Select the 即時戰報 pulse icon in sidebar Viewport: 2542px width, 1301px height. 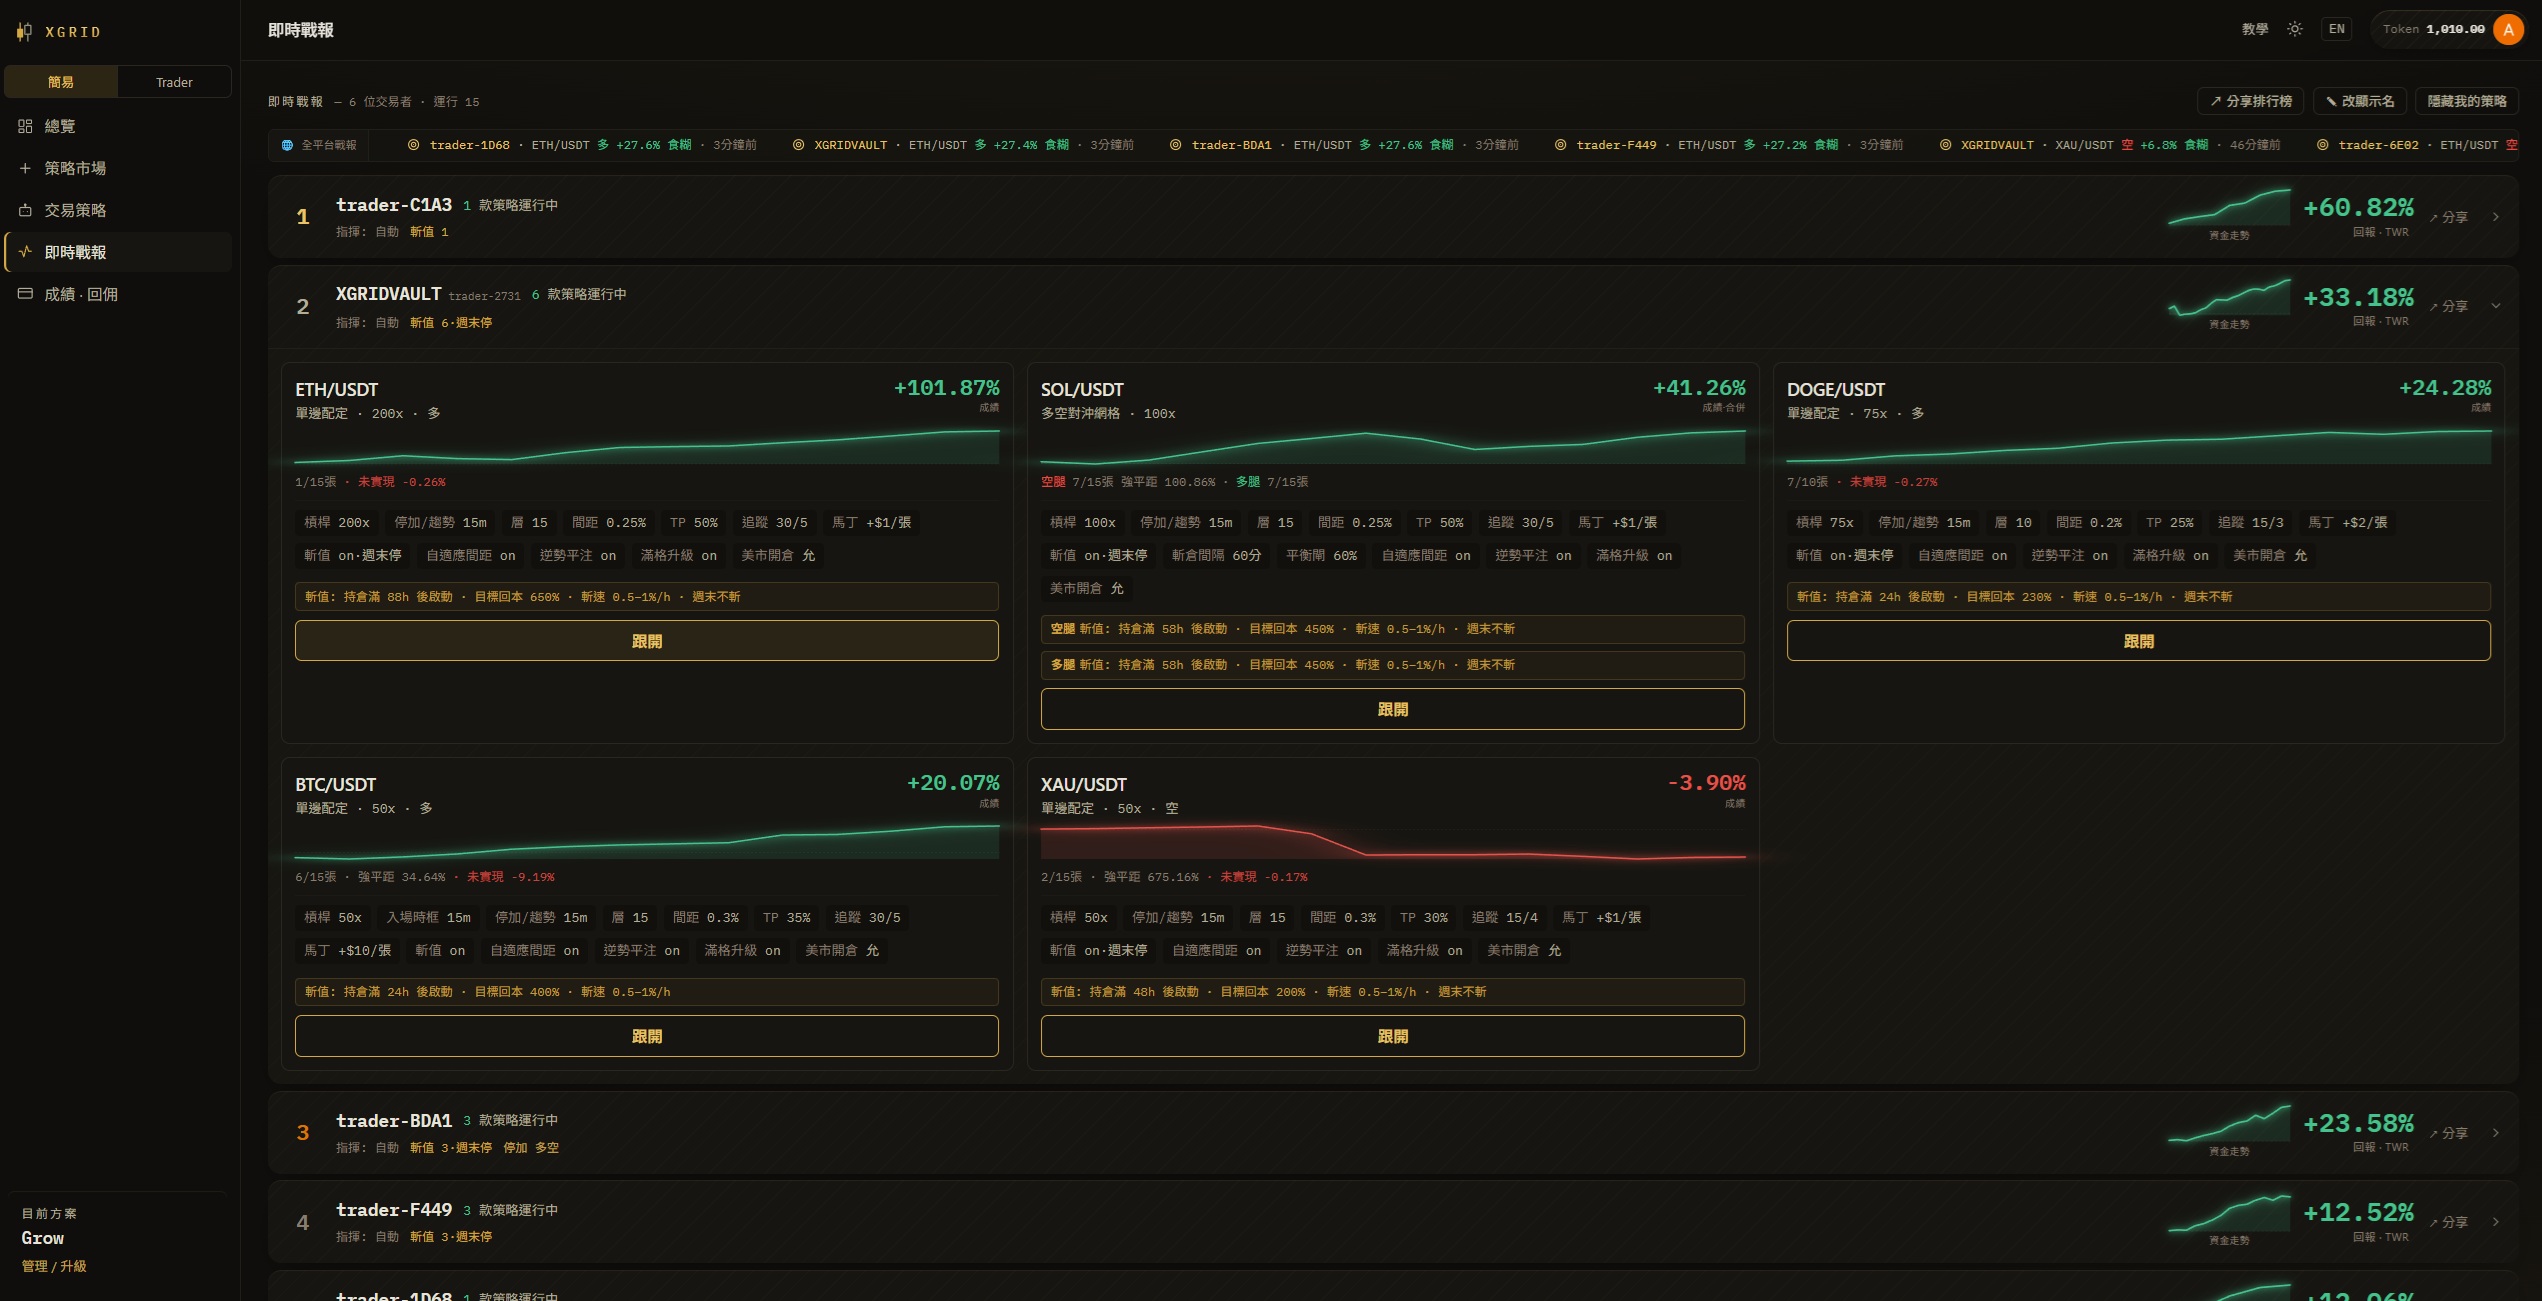click(x=25, y=252)
